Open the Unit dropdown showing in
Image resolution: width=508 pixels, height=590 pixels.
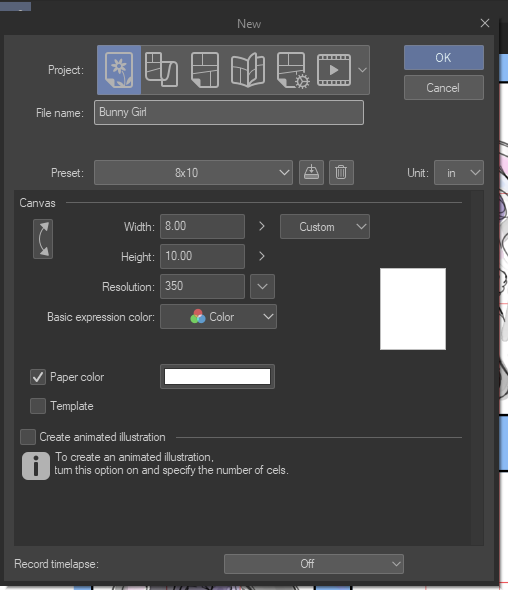click(459, 173)
